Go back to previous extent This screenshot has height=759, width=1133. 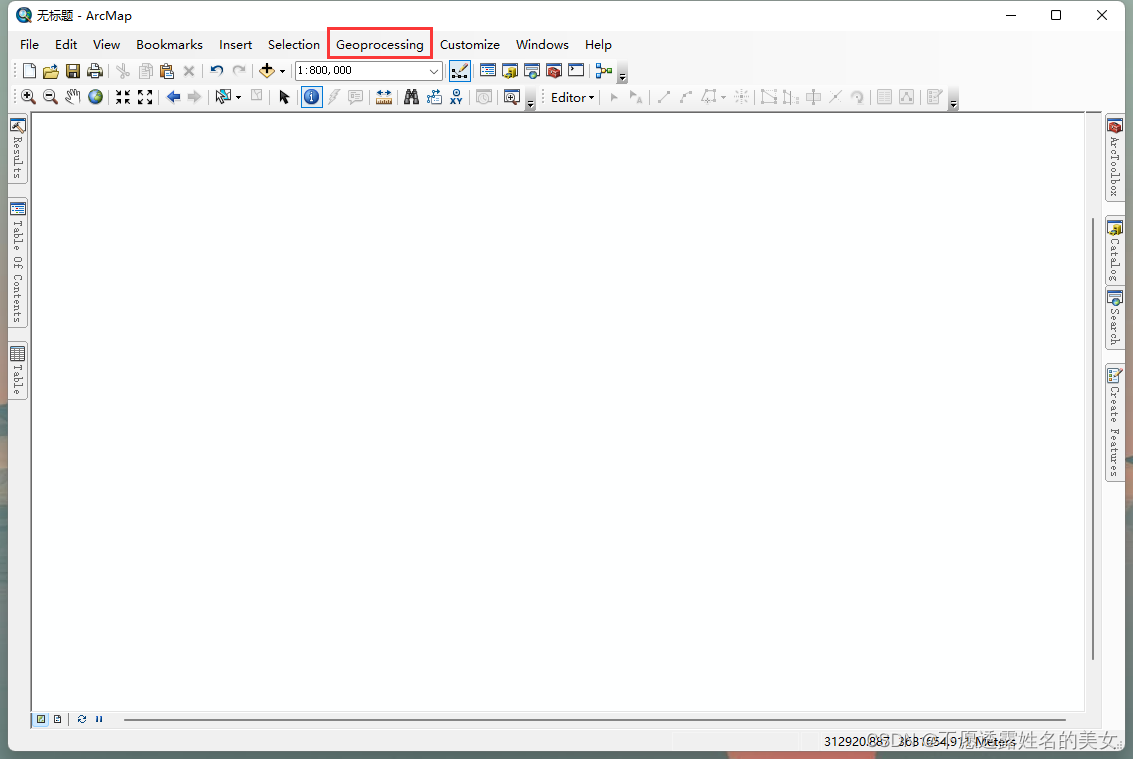[173, 97]
